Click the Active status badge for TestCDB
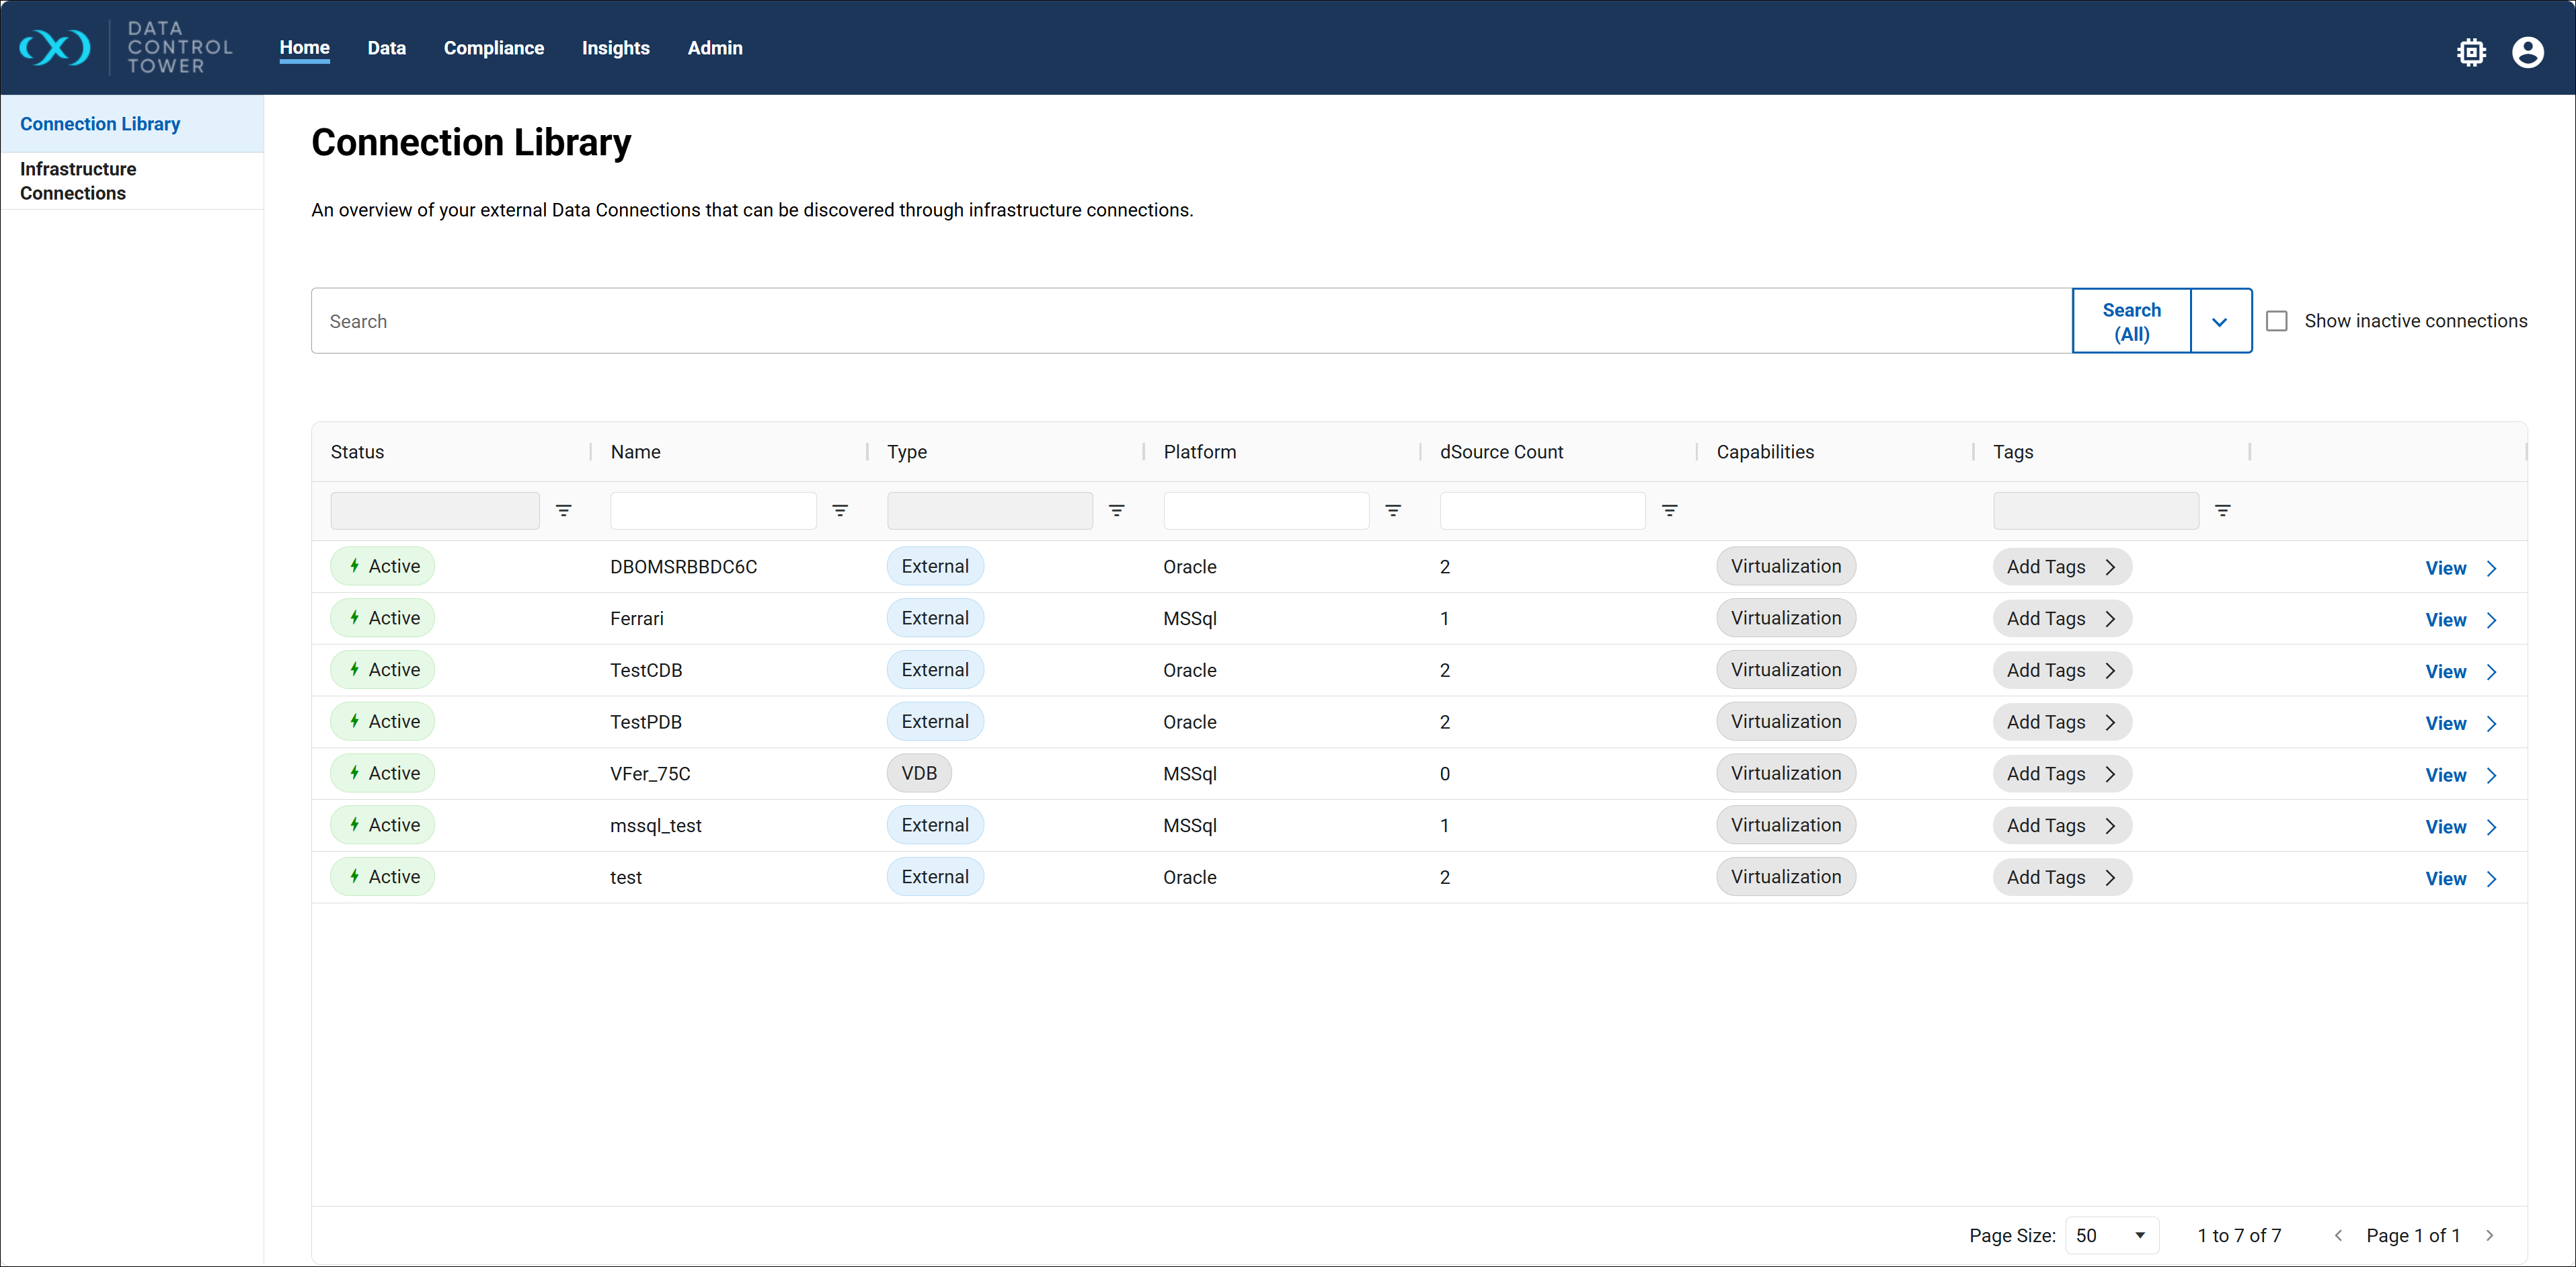The height and width of the screenshot is (1267, 2576). pos(383,670)
